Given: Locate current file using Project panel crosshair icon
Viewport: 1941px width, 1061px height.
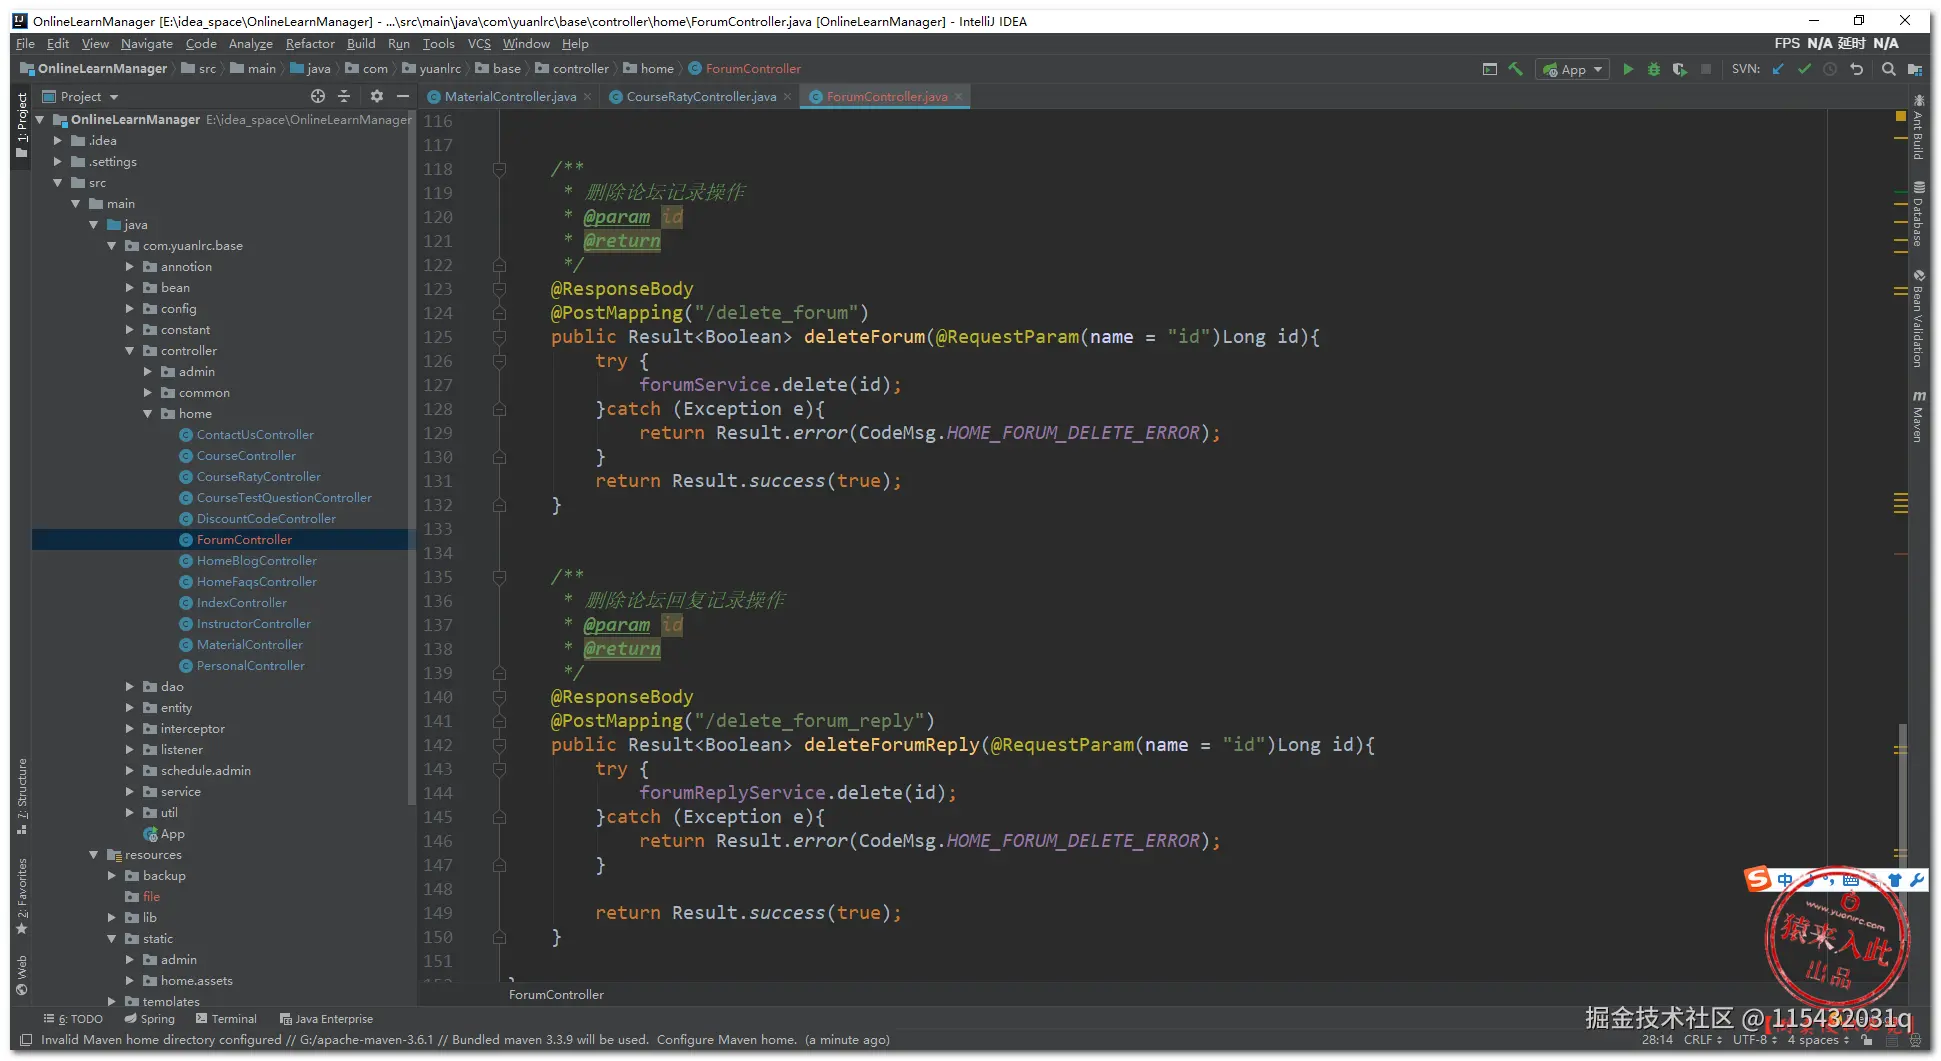Looking at the screenshot, I should (318, 96).
